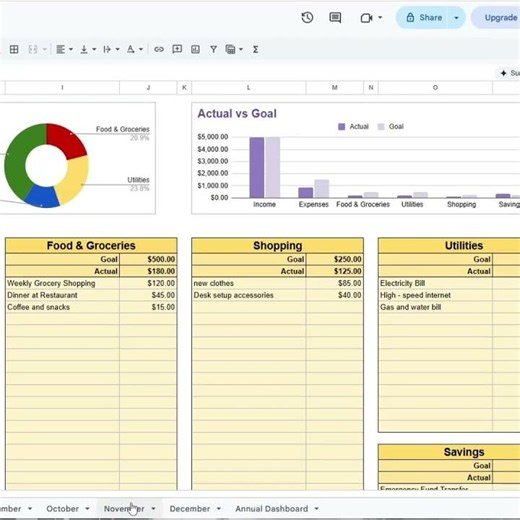Select column L header
Screen dimensions: 520x520
point(249,88)
